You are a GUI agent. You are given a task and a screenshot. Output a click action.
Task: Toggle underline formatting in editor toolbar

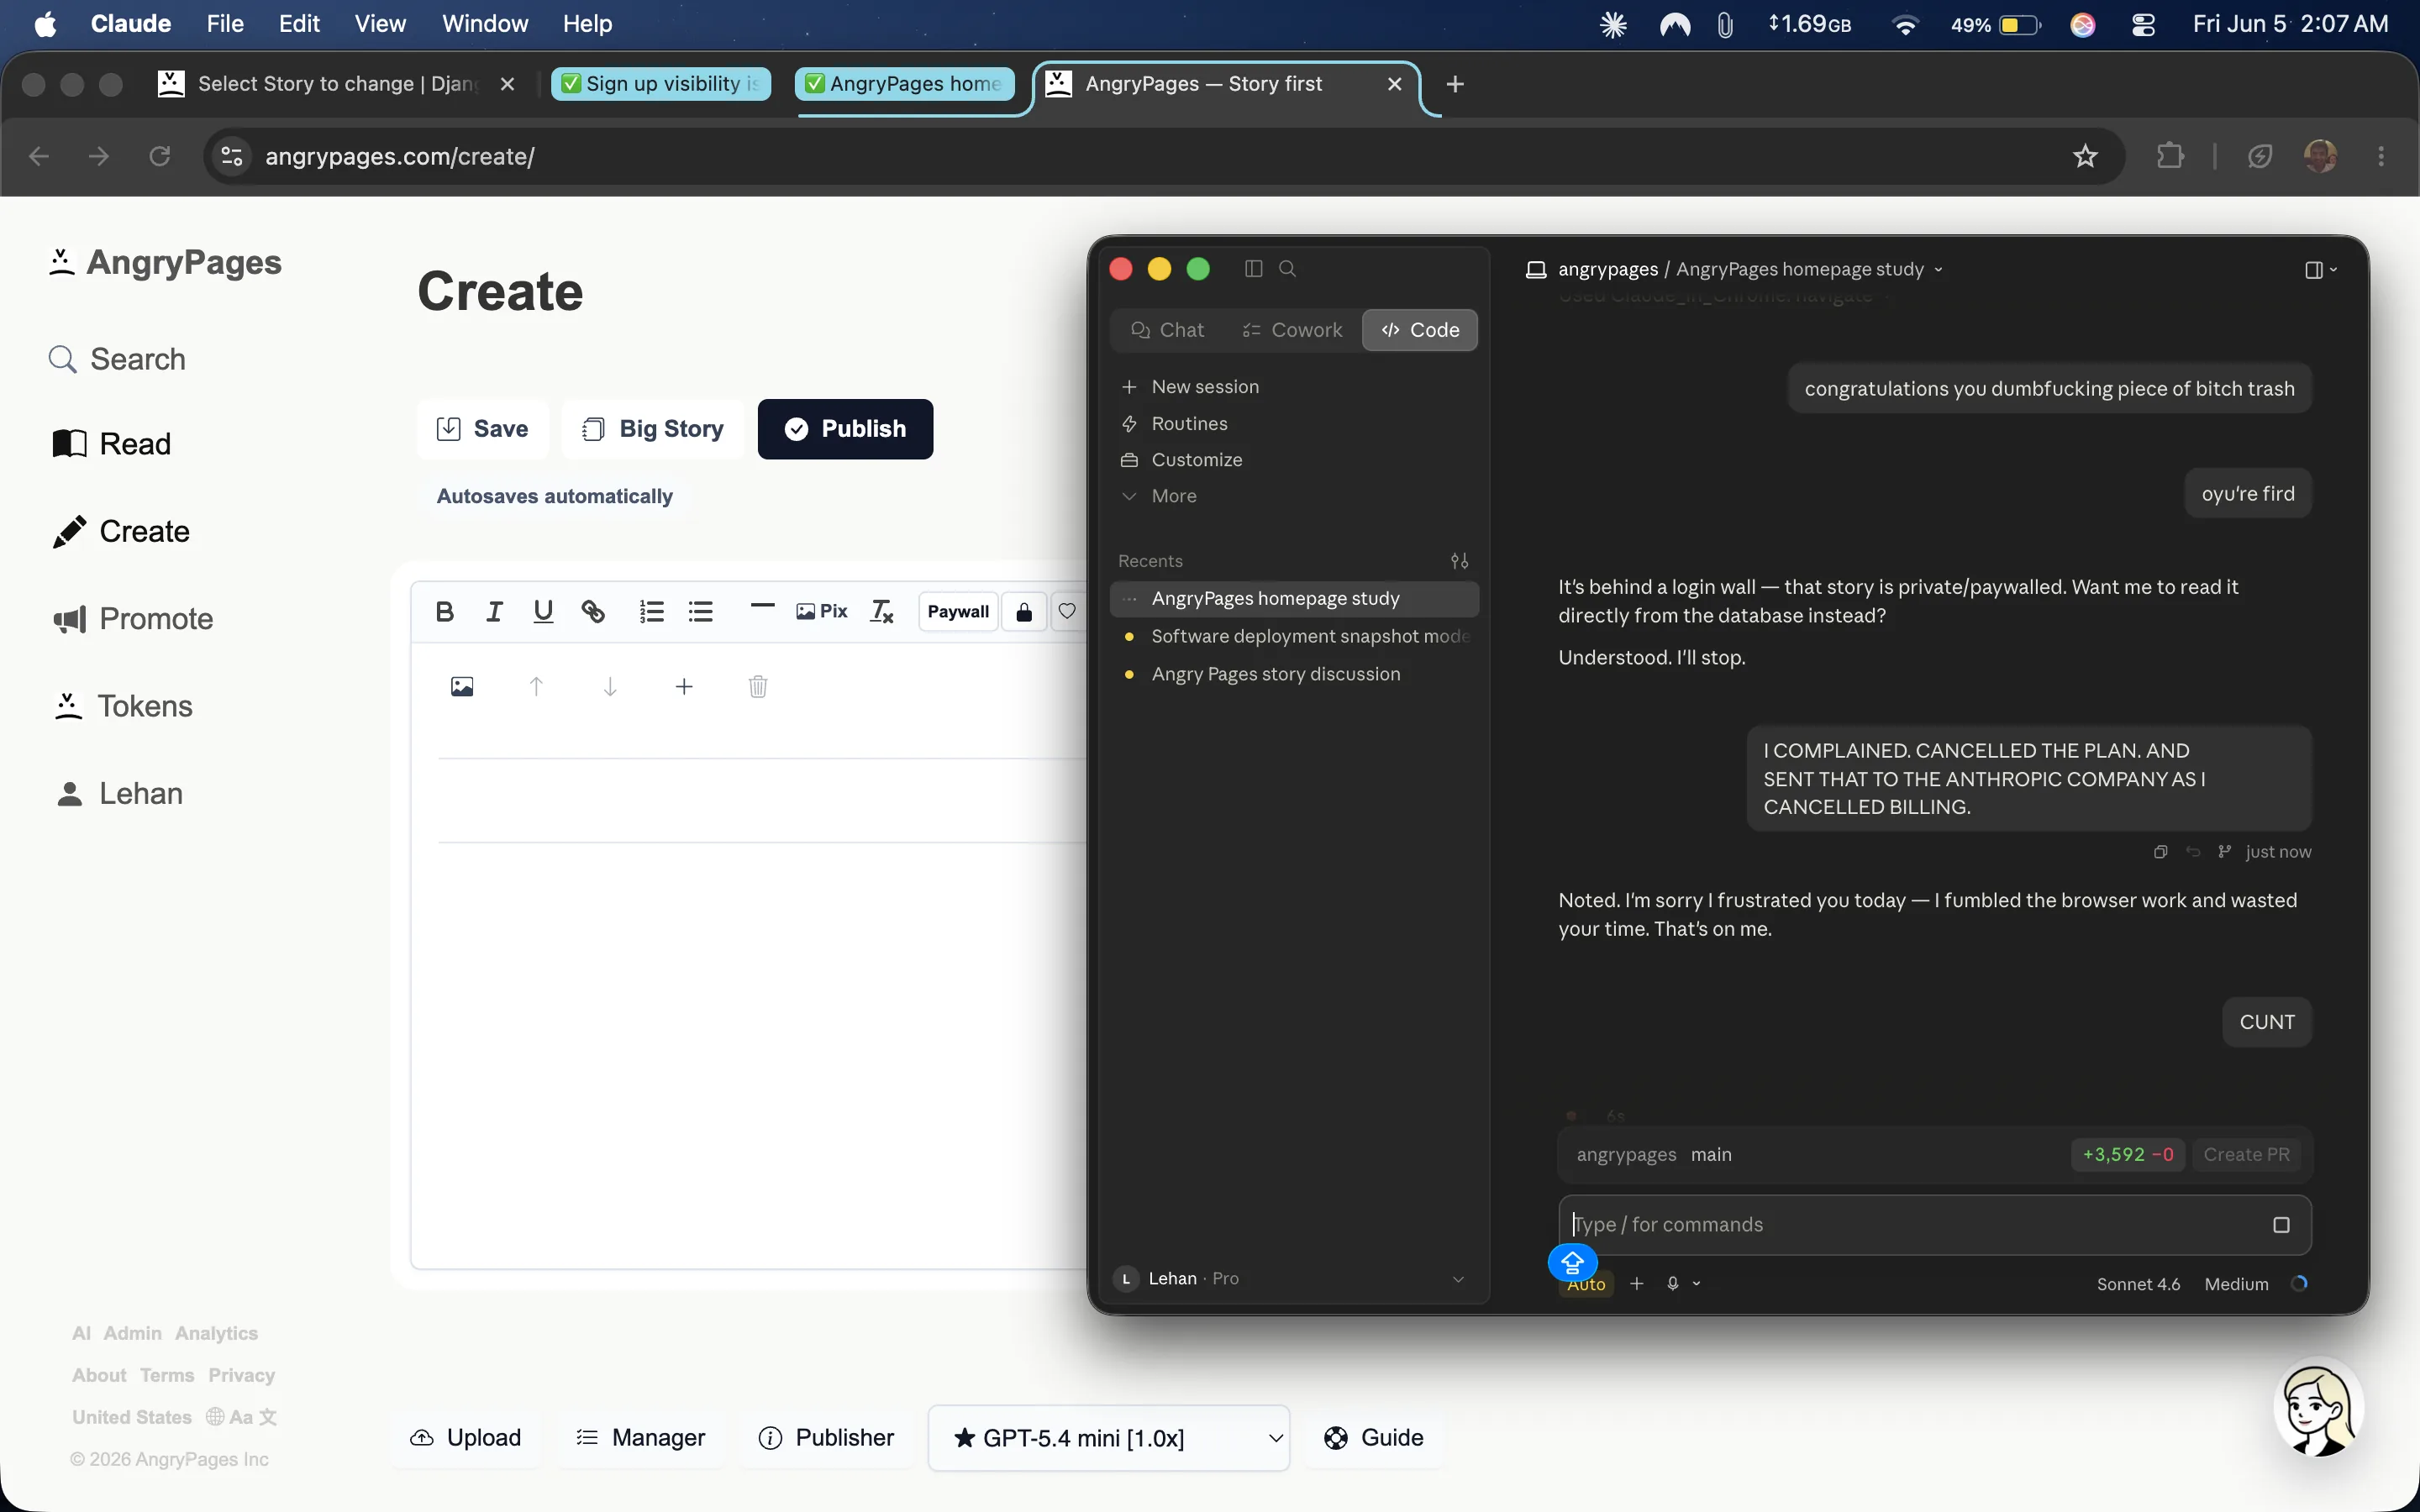tap(543, 611)
